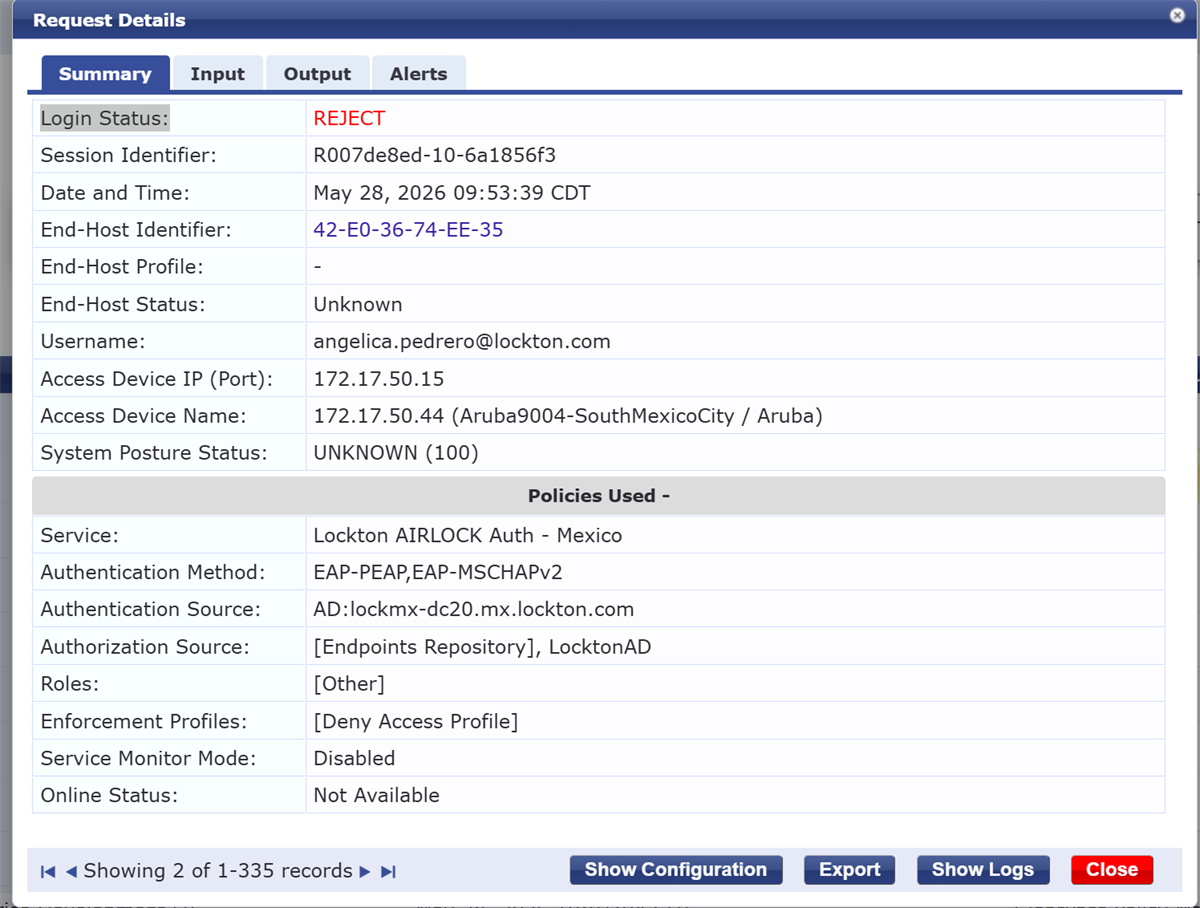
Task: Click the Access Device IP 172.17.50.15
Action: (x=379, y=379)
